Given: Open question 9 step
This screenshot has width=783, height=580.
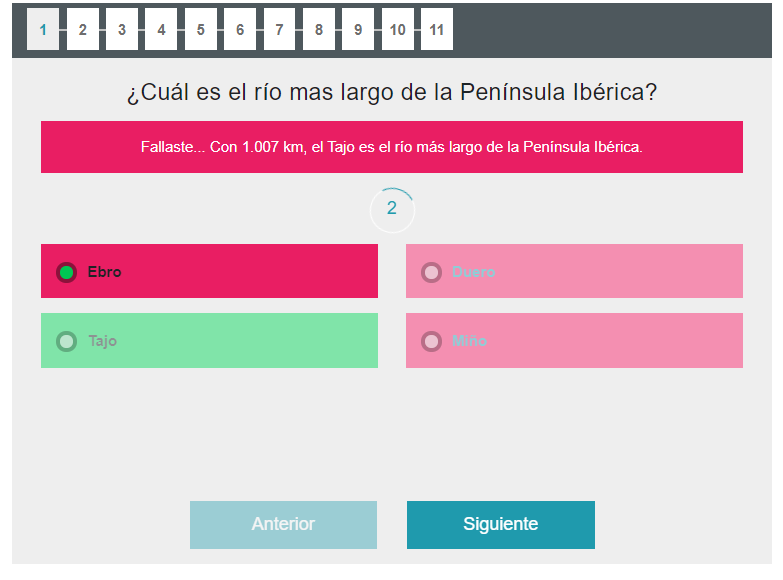Looking at the screenshot, I should click(x=358, y=29).
